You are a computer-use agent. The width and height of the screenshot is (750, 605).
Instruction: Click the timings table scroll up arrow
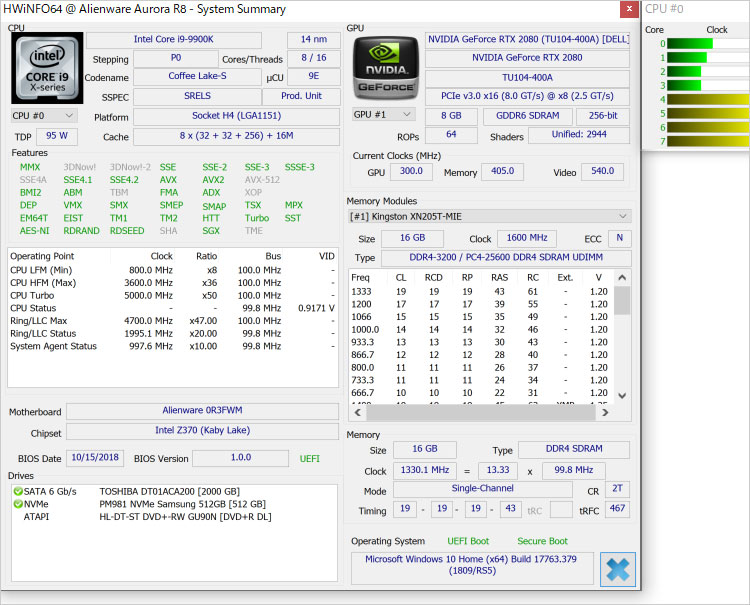(622, 277)
